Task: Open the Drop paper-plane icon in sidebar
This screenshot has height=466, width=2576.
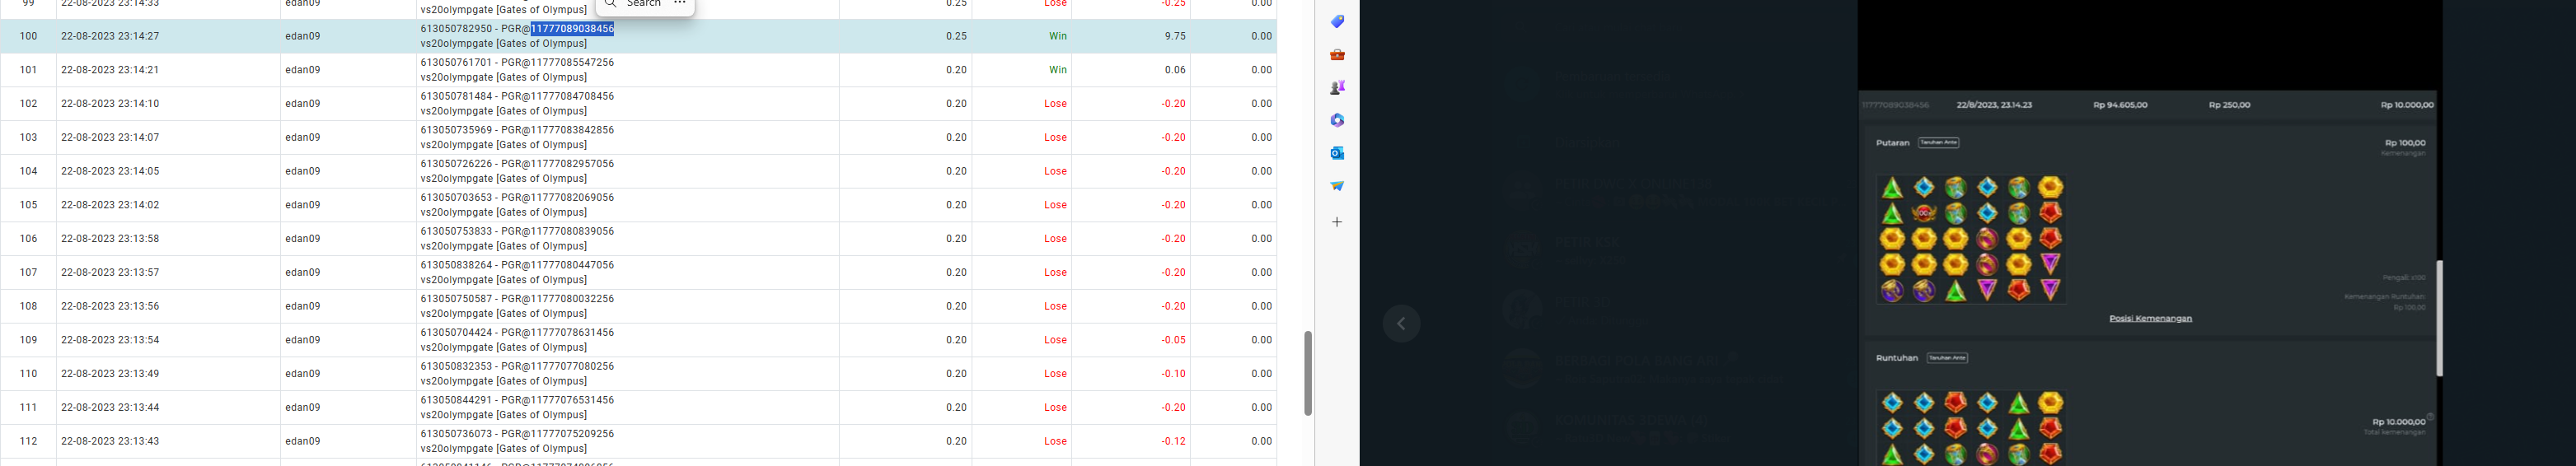Action: pos(1337,186)
